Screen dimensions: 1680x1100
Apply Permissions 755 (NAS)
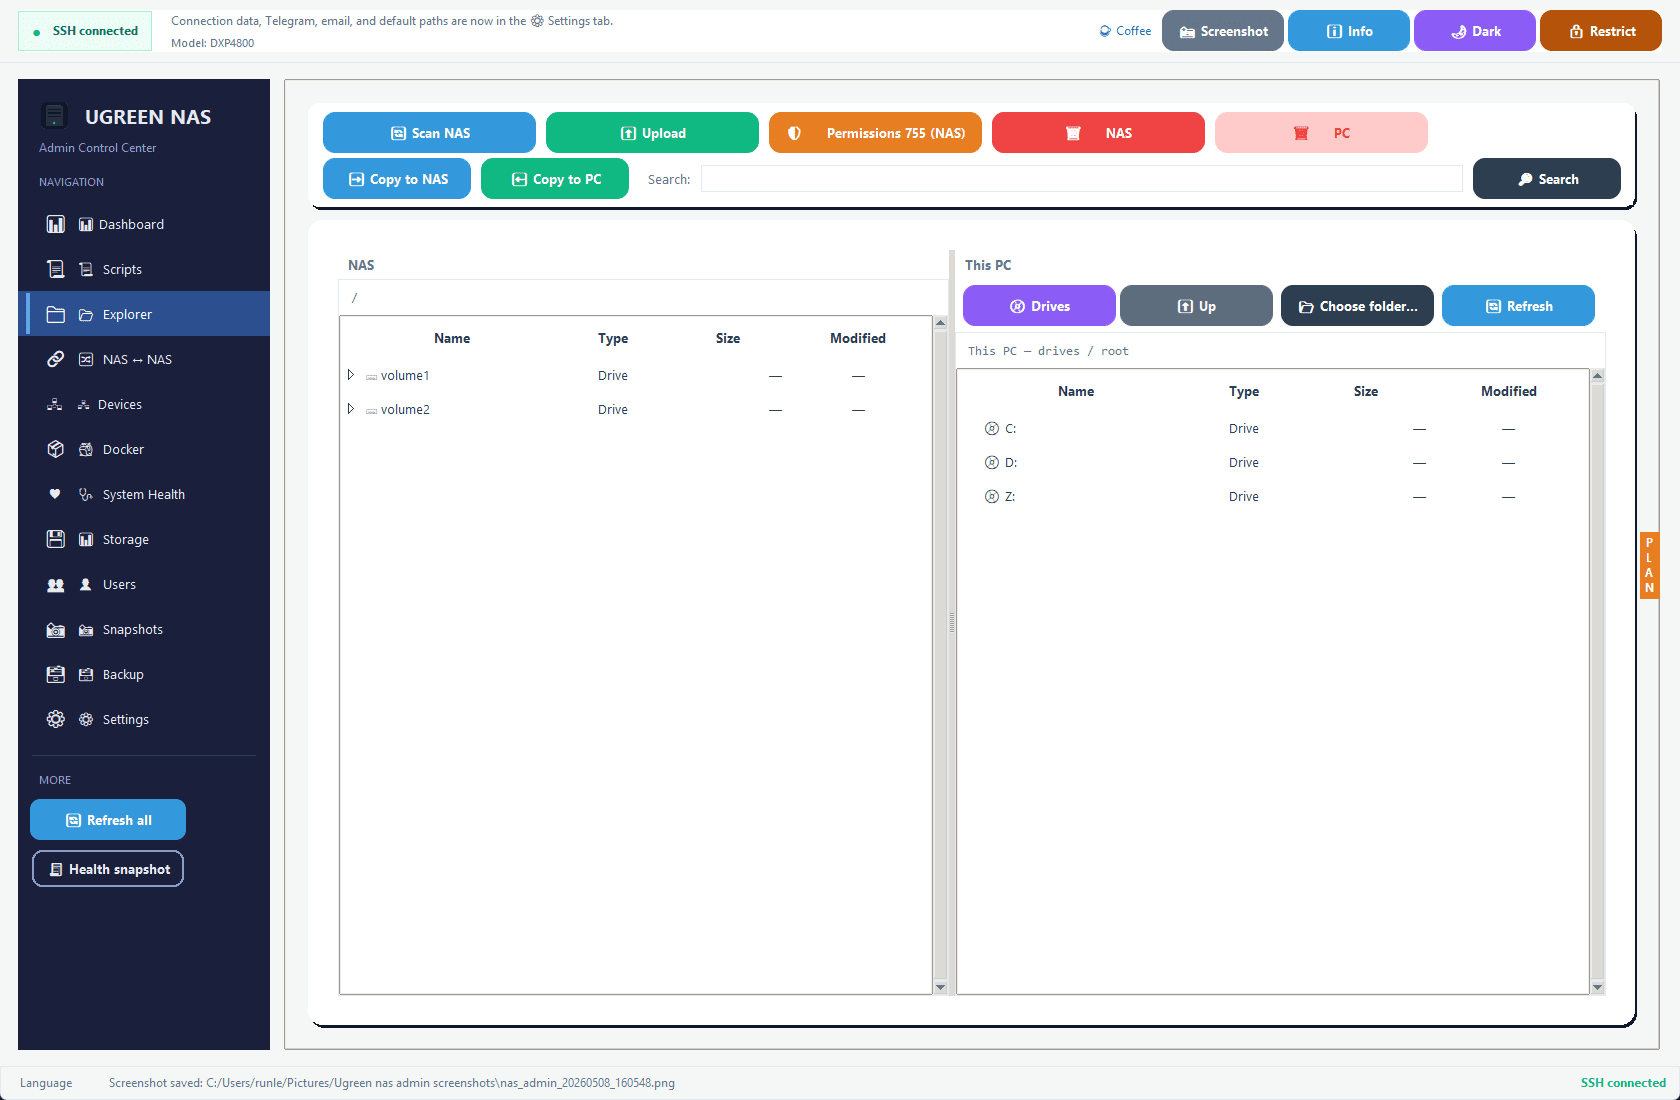point(875,133)
